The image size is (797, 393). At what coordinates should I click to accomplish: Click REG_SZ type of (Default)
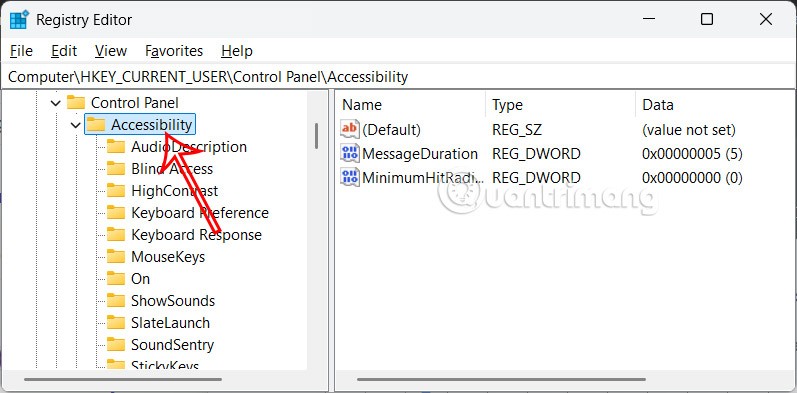click(x=517, y=130)
